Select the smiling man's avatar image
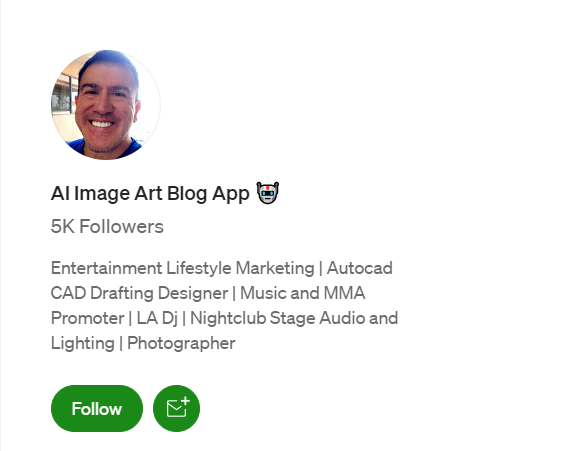This screenshot has width=567, height=451. pyautogui.click(x=106, y=105)
